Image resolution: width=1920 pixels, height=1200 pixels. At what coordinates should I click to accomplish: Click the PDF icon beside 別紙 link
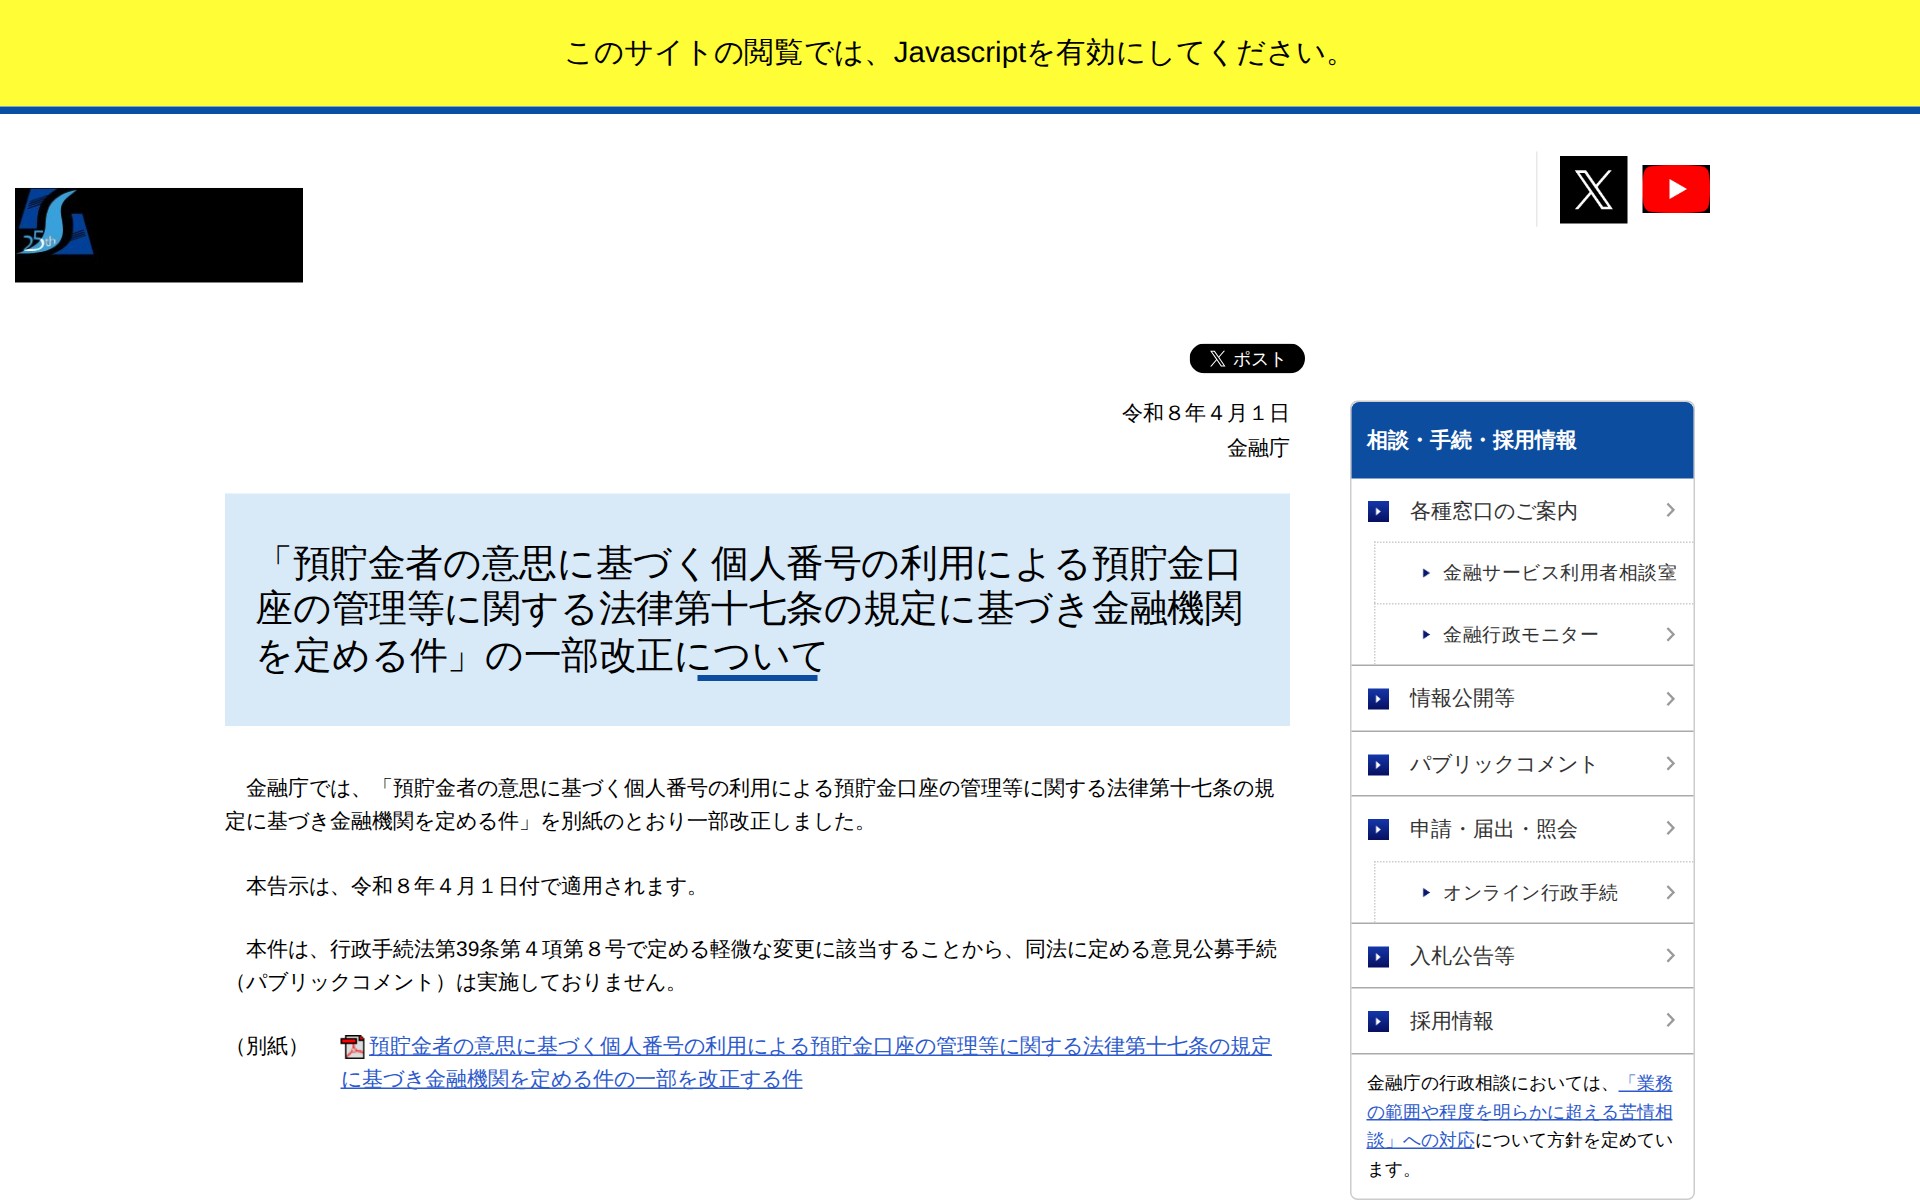[x=352, y=1046]
